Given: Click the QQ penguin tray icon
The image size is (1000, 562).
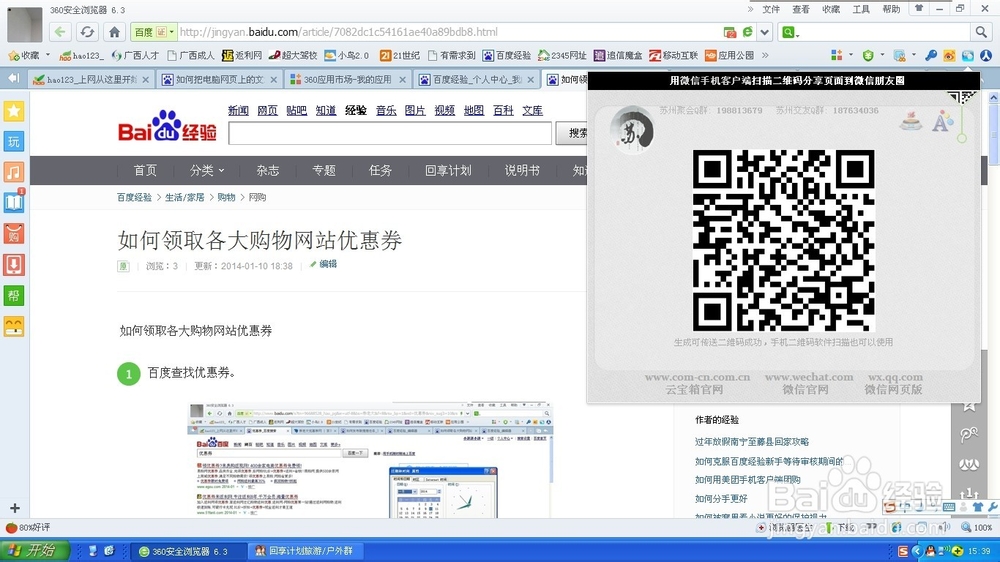Looking at the screenshot, I should pos(930,551).
